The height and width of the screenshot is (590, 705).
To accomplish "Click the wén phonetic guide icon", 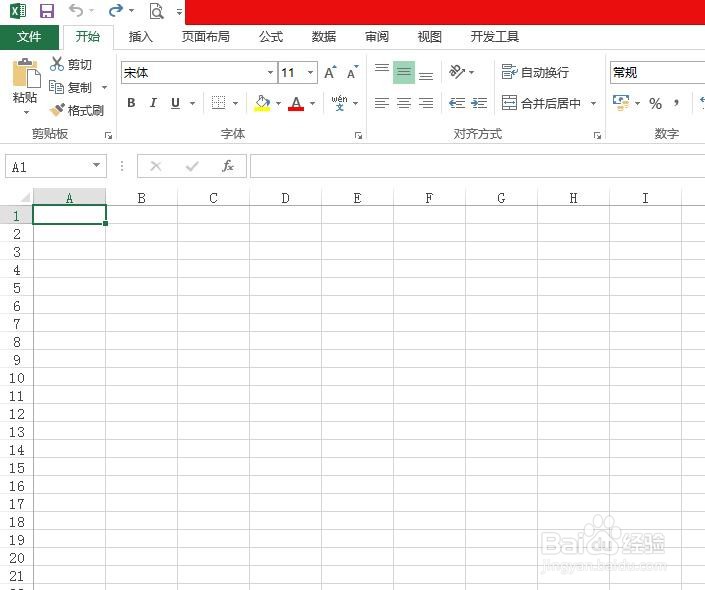I will (x=339, y=103).
